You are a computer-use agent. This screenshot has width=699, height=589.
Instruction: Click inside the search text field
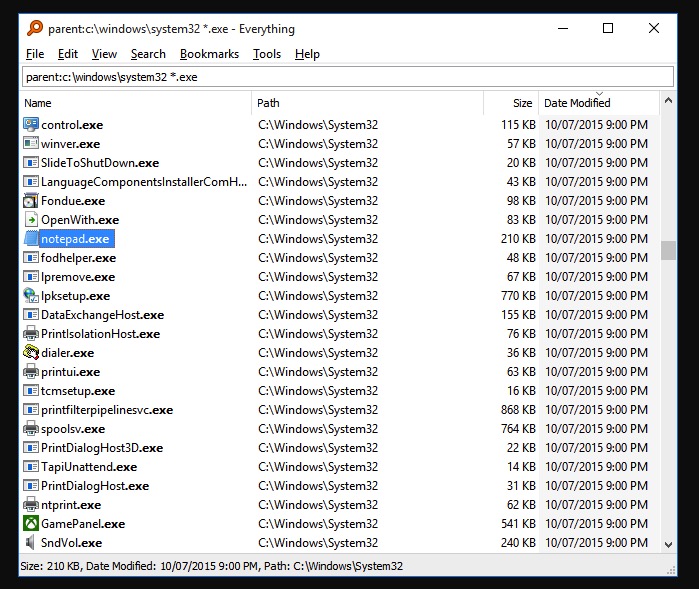point(347,77)
